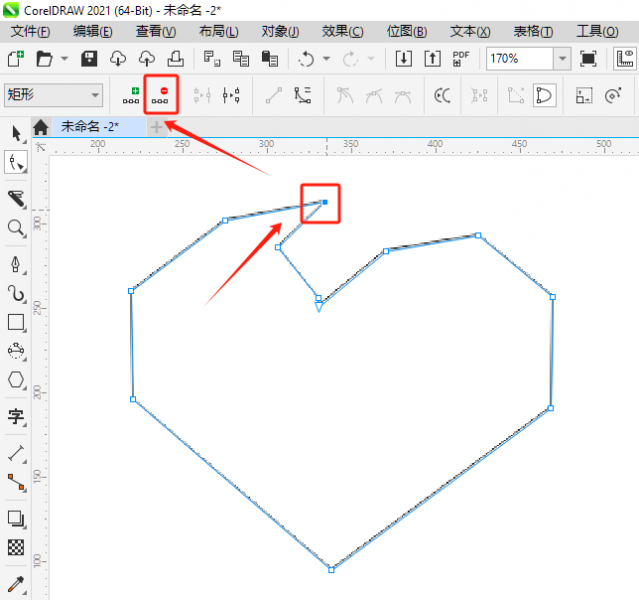
Task: Open the 效果(C) menu
Action: 343,32
